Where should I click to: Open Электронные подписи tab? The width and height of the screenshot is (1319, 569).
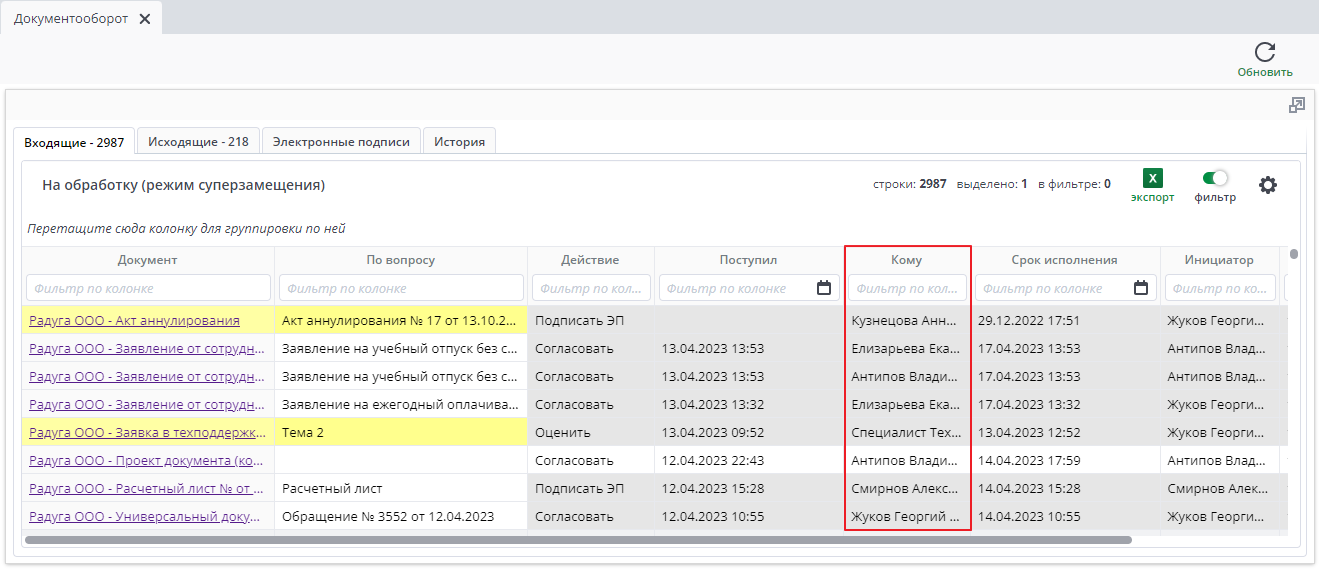(x=341, y=141)
